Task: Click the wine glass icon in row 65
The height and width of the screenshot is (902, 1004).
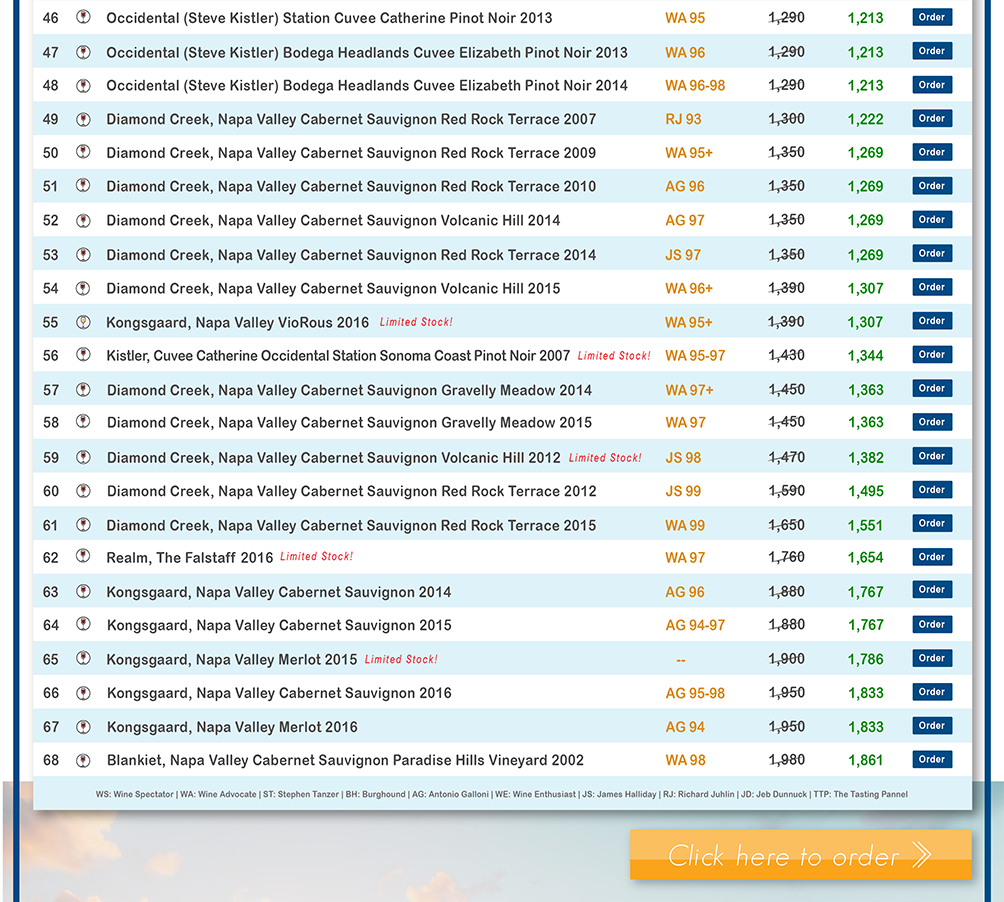Action: point(83,658)
